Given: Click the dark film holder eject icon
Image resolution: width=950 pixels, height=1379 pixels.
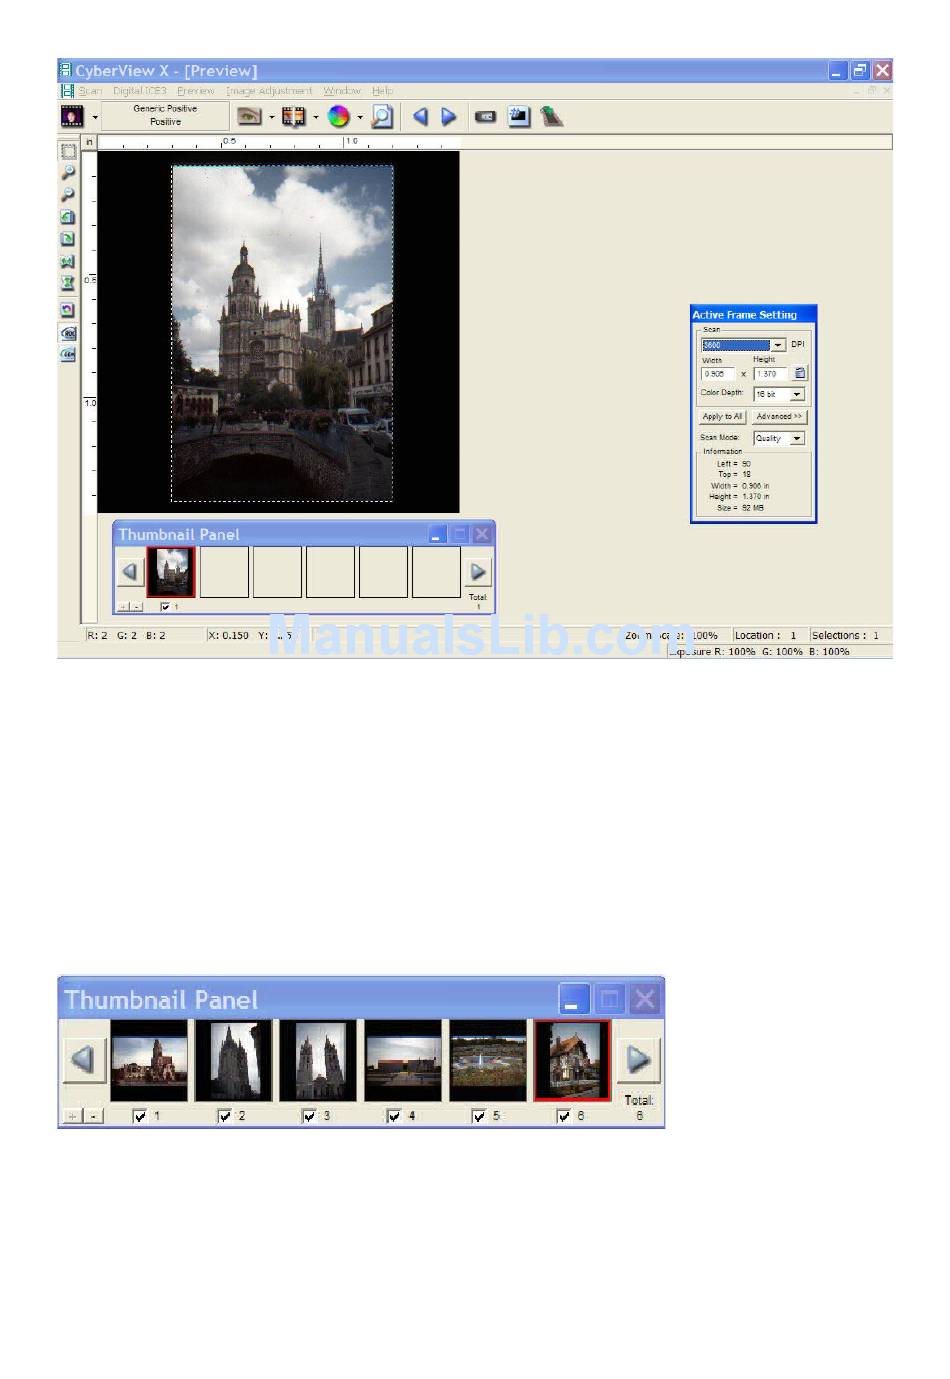Looking at the screenshot, I should (x=485, y=117).
